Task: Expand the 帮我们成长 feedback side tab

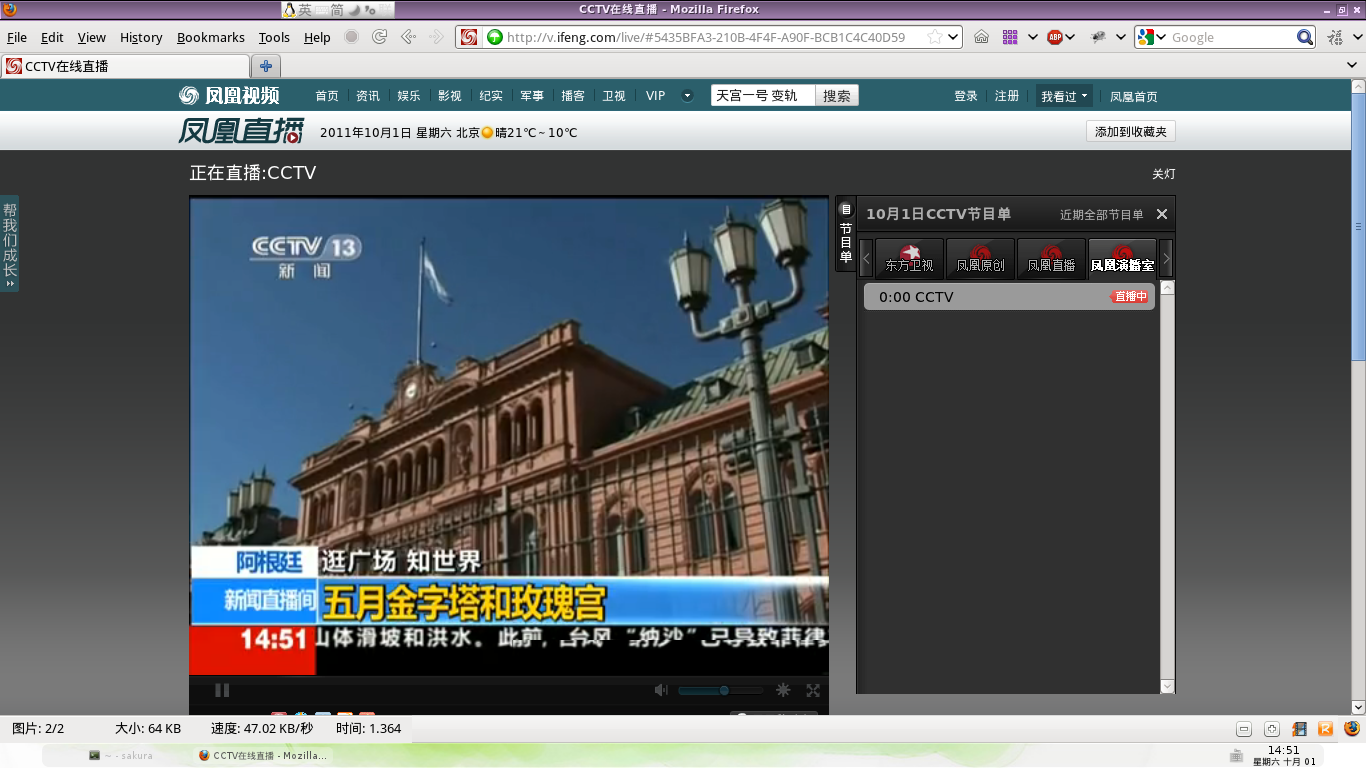Action: click(x=9, y=244)
